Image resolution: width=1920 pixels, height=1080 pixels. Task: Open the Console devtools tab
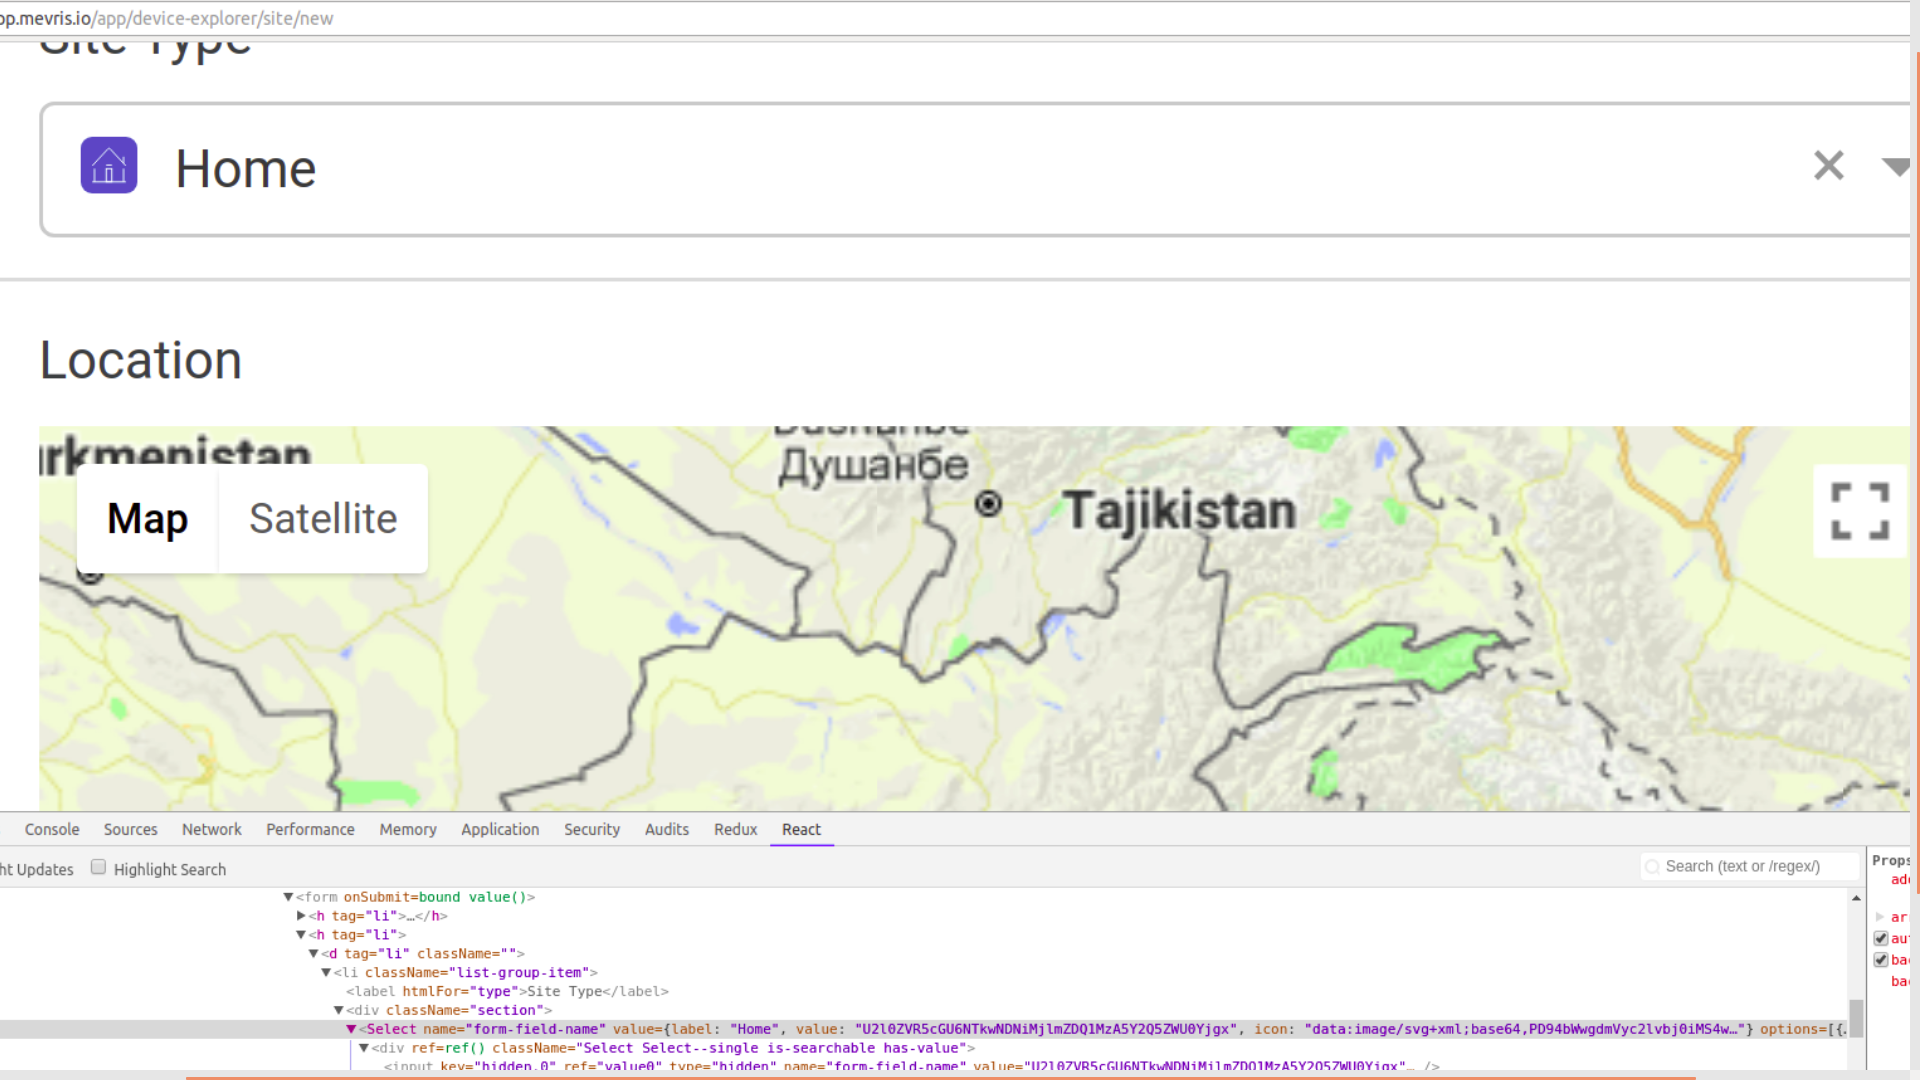tap(52, 829)
